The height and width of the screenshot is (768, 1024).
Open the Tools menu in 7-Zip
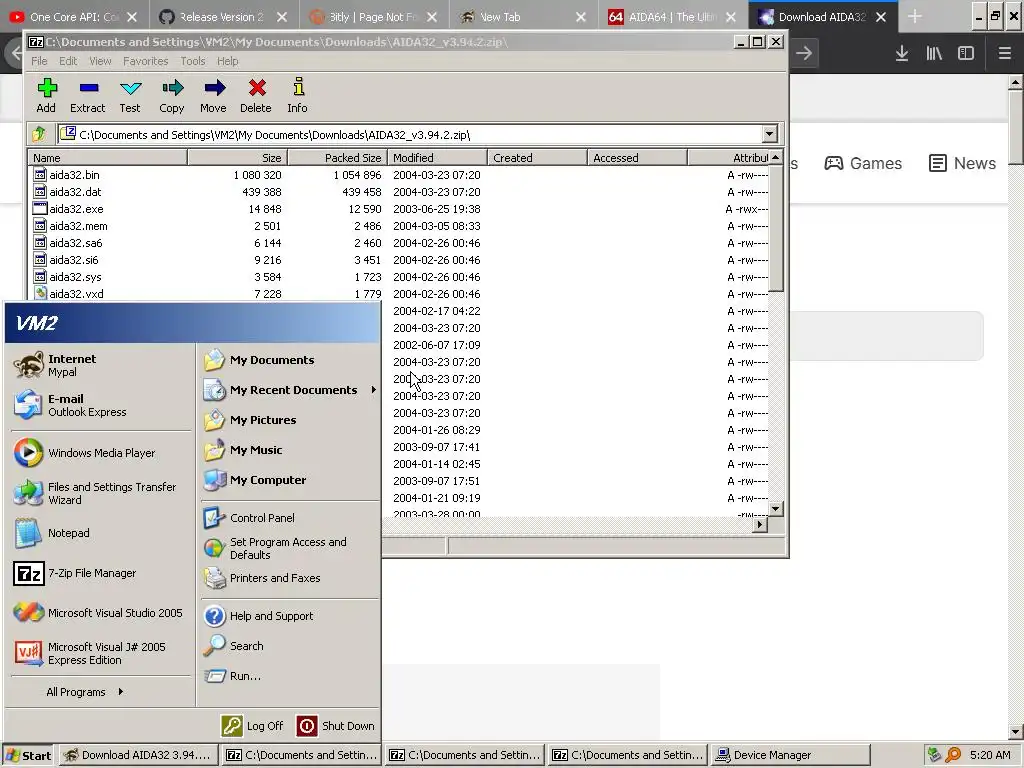(193, 61)
